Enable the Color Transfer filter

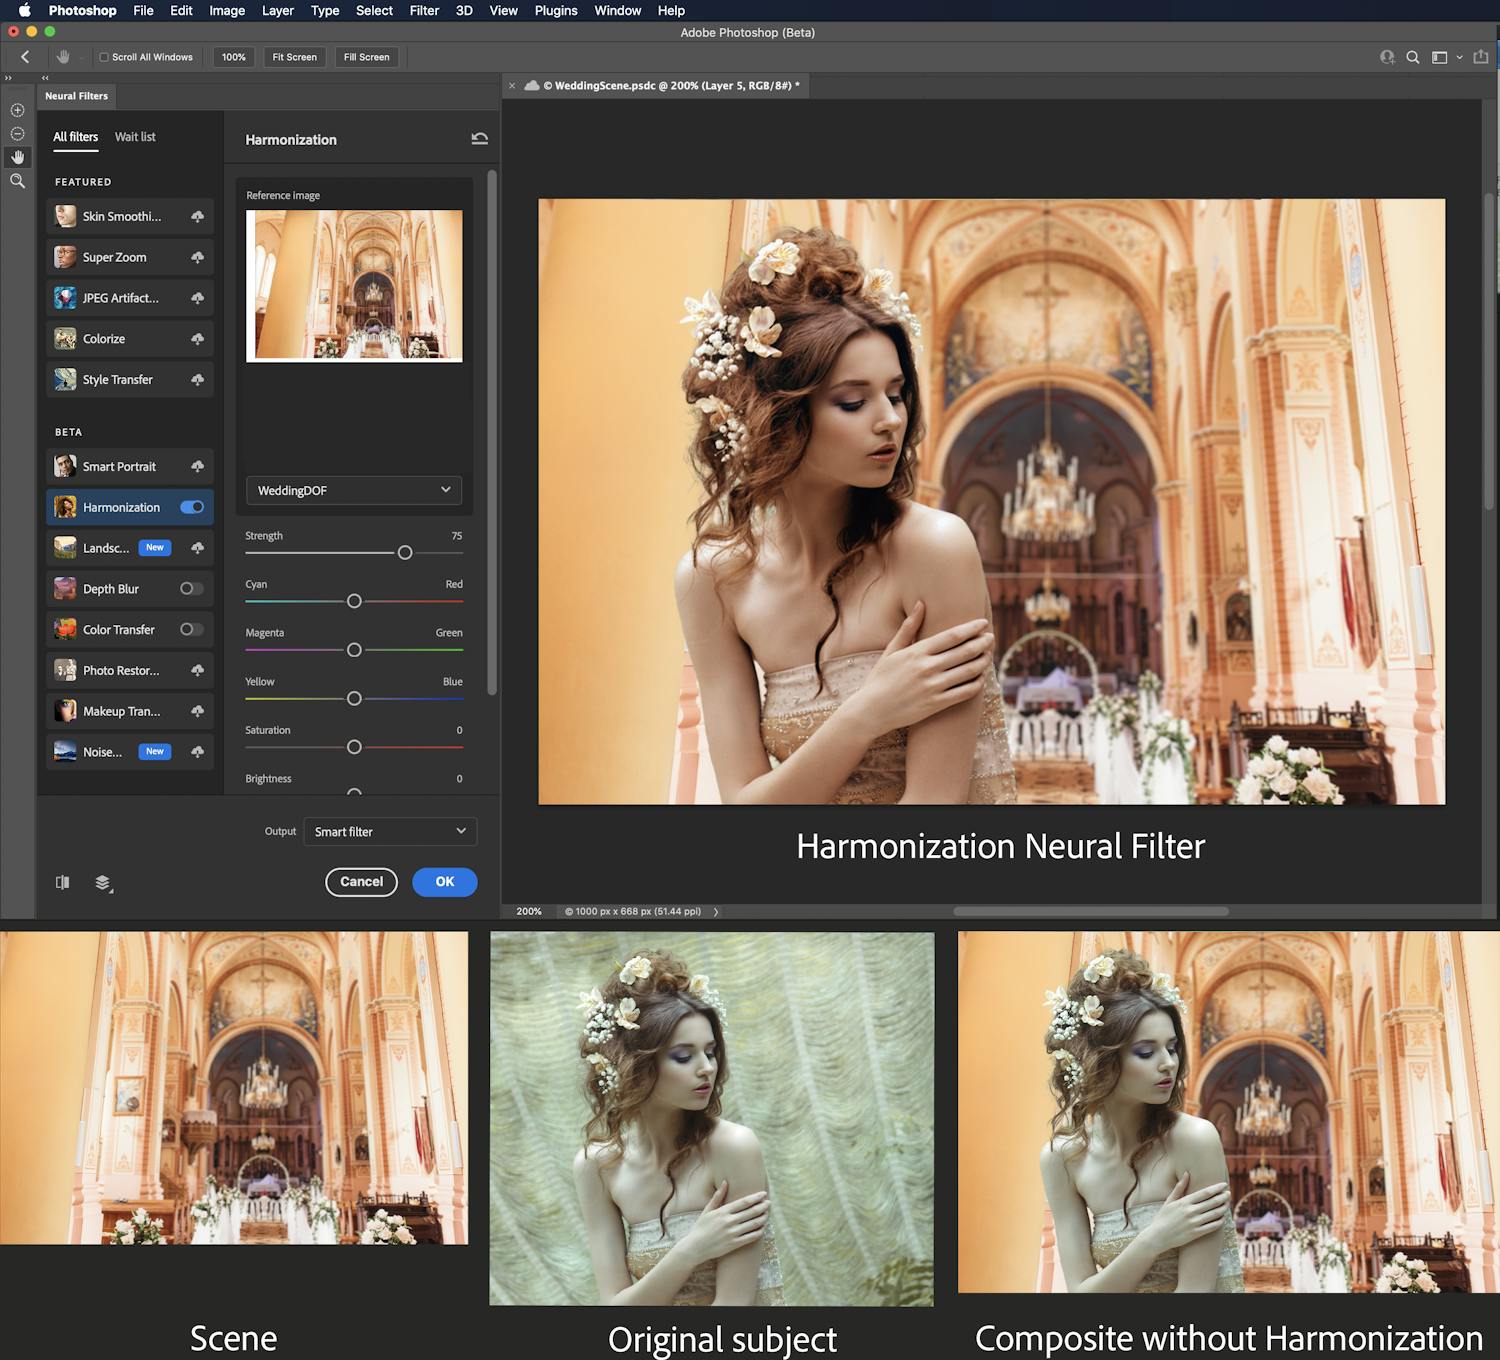pos(192,629)
